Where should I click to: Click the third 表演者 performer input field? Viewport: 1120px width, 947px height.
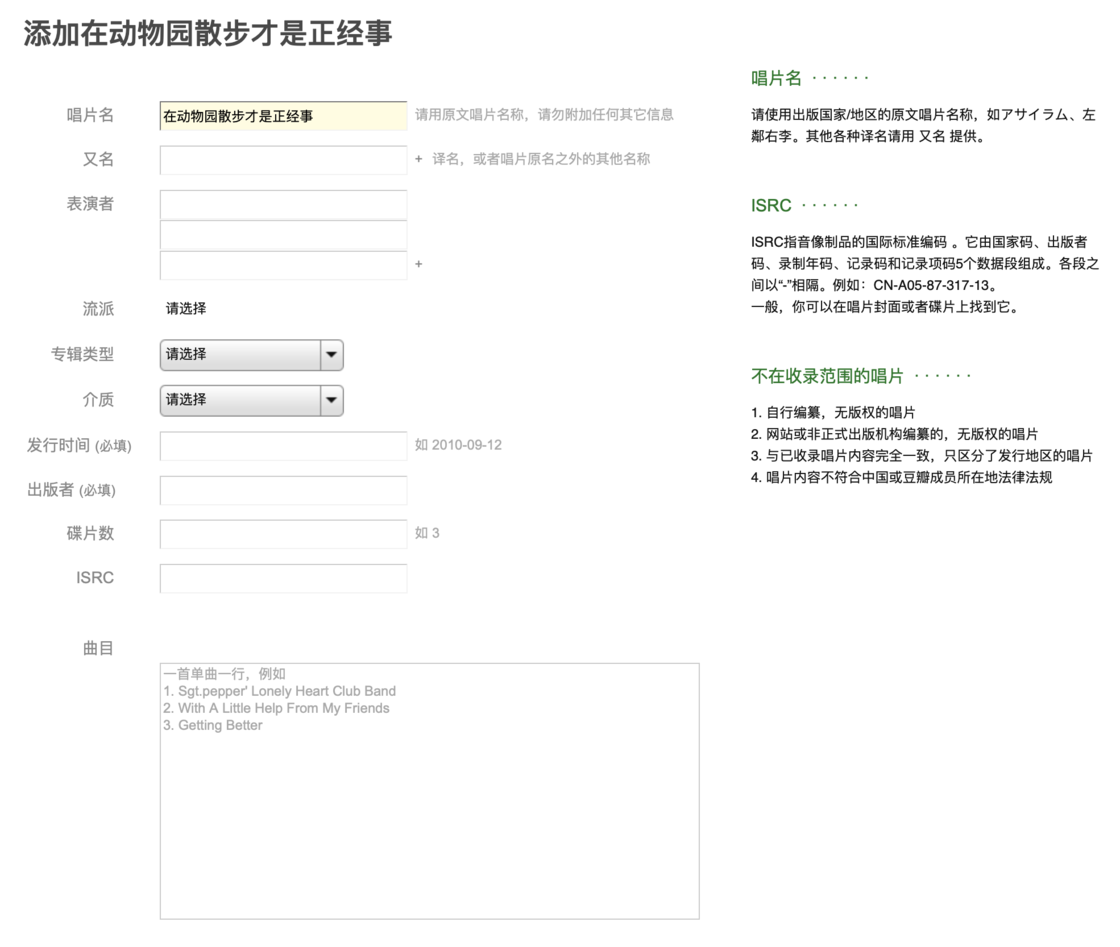point(284,265)
